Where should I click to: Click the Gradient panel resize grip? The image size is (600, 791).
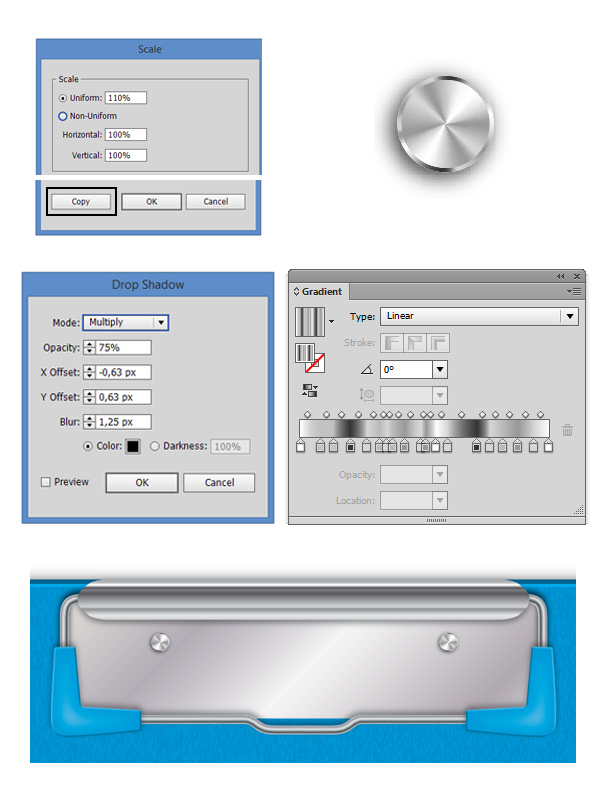[x=579, y=510]
